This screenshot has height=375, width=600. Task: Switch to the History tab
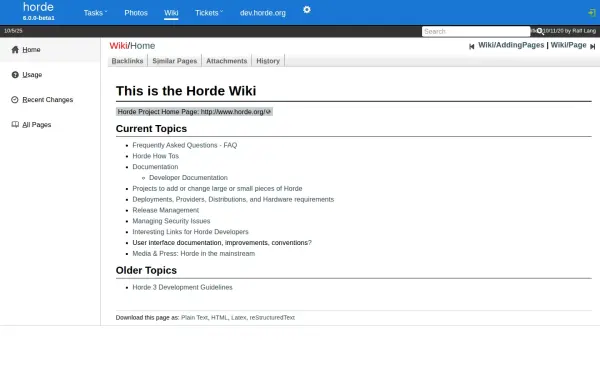(x=268, y=61)
